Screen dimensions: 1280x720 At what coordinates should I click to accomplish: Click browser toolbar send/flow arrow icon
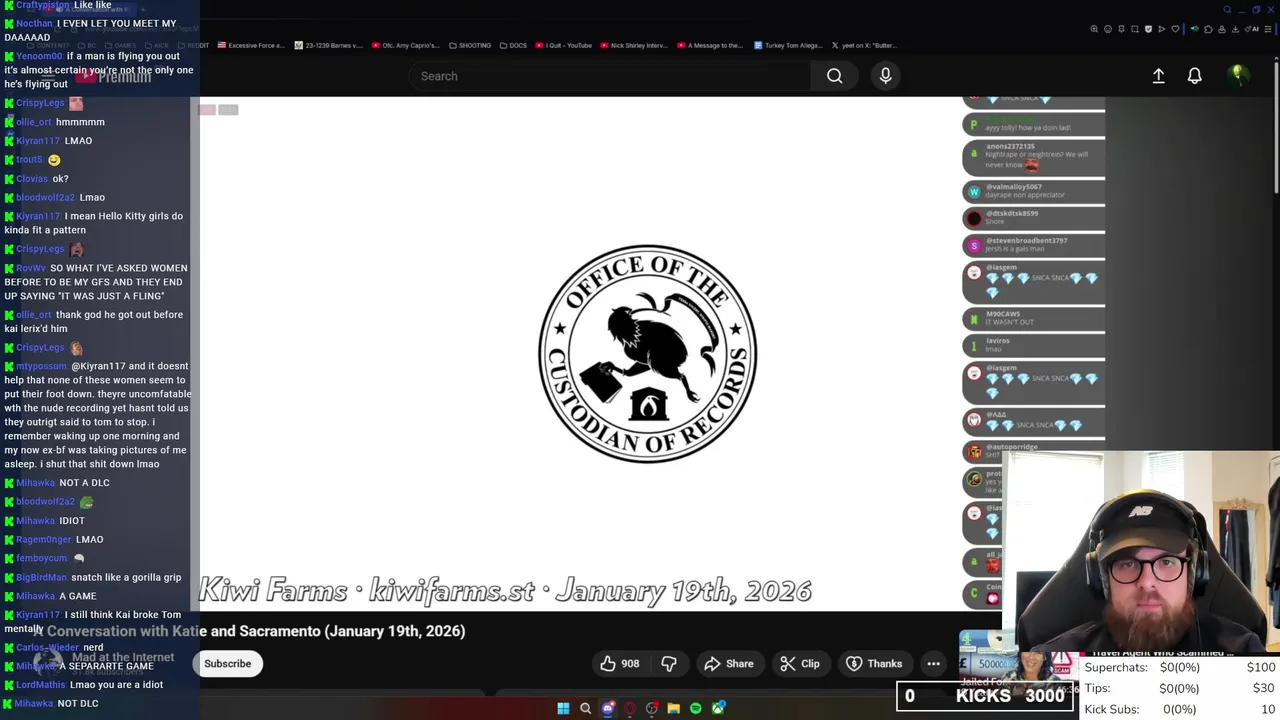(1162, 29)
